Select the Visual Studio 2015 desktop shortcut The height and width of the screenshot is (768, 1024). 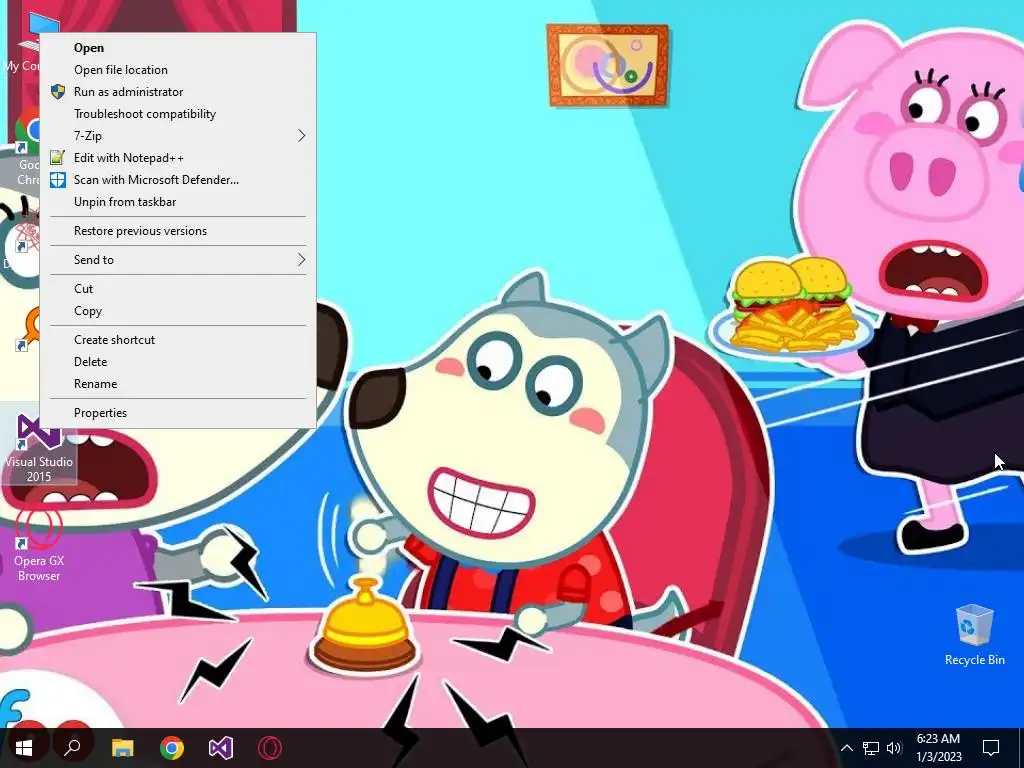point(39,449)
